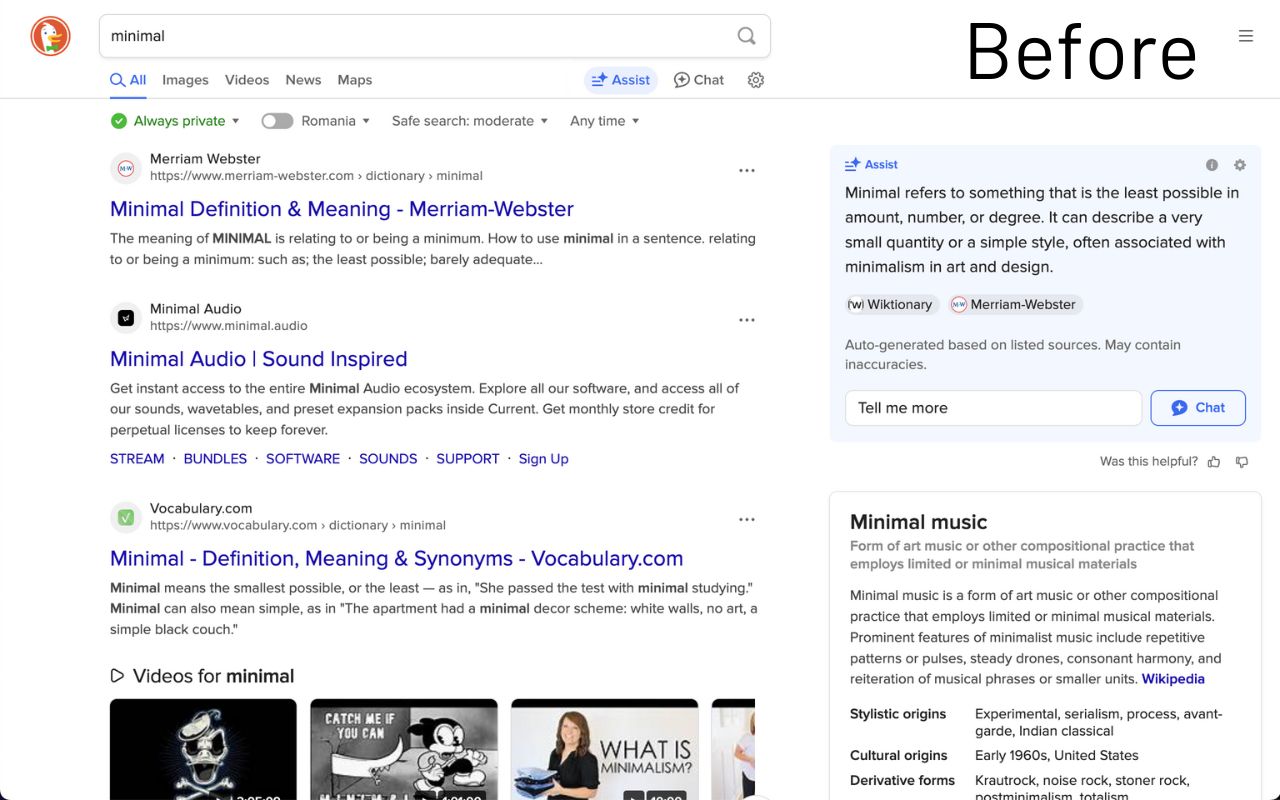Viewport: 1280px width, 800px height.
Task: Click Videos for minimal play icon
Action: coord(118,676)
